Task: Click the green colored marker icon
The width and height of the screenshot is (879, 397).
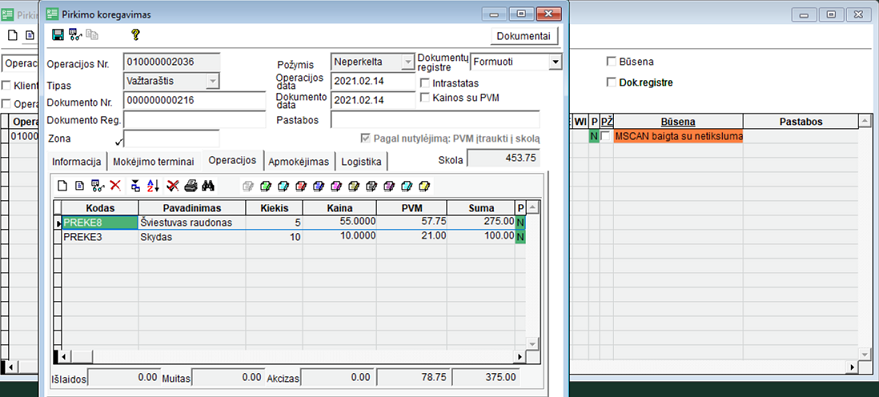Action: (x=266, y=186)
